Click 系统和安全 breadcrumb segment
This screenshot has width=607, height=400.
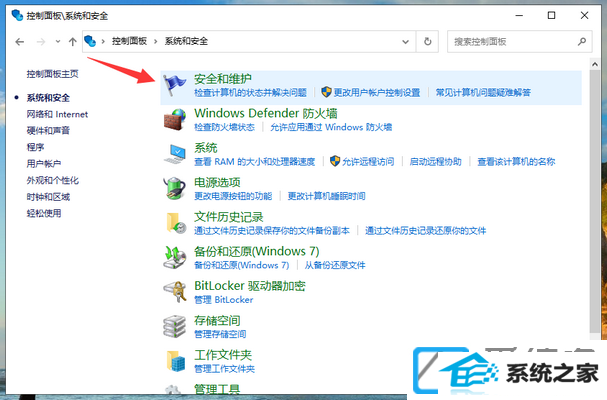(x=186, y=41)
